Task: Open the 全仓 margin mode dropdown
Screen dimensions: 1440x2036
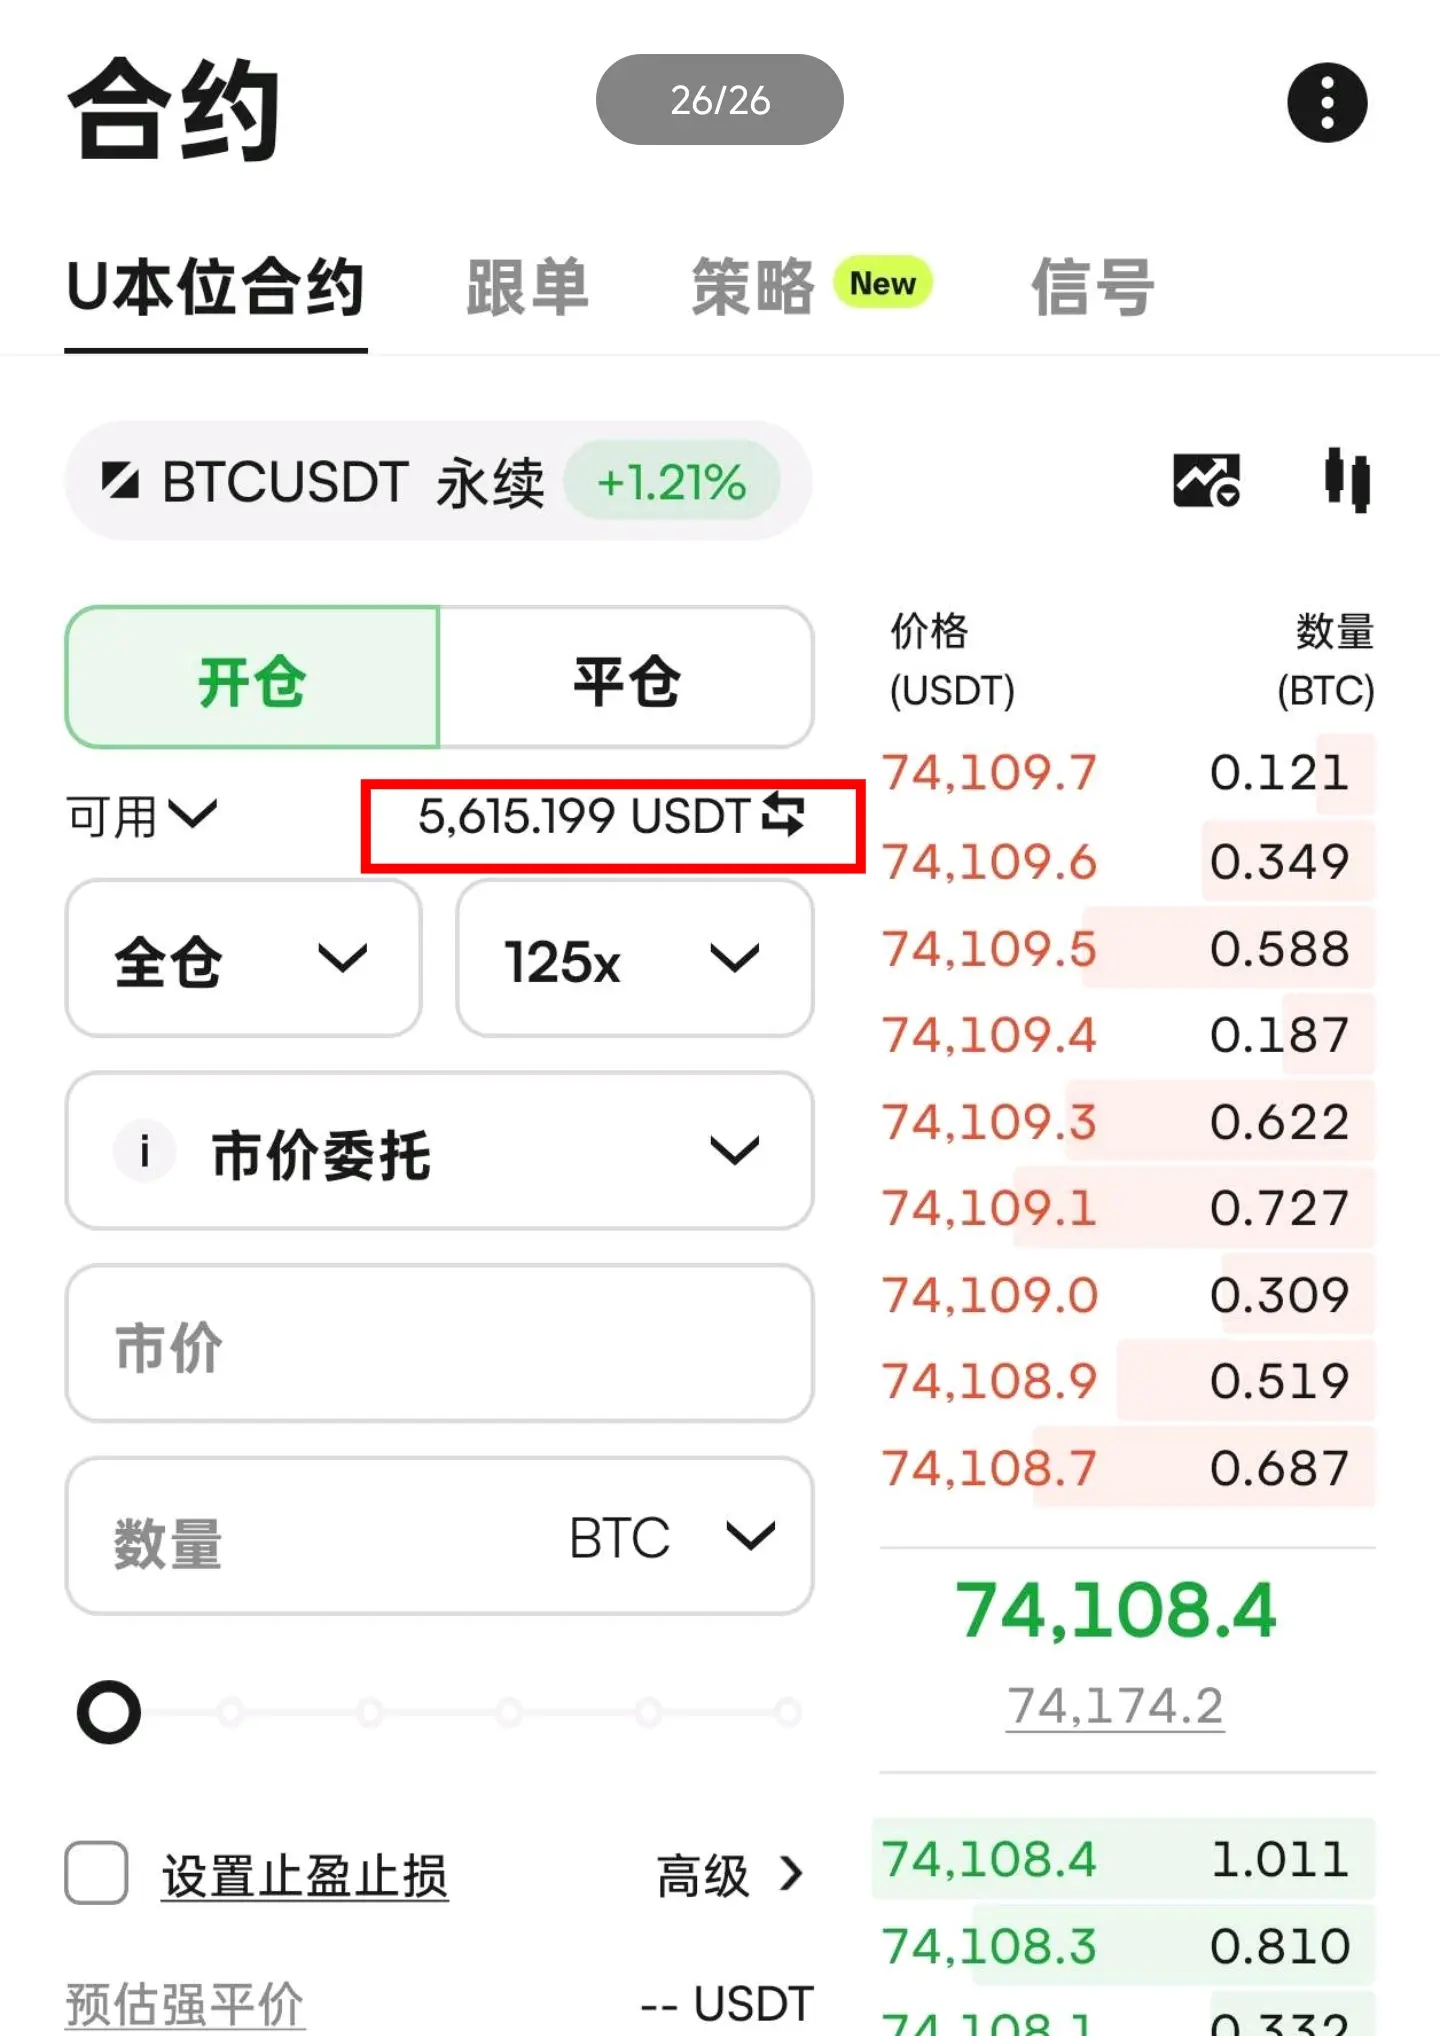Action: pyautogui.click(x=243, y=959)
